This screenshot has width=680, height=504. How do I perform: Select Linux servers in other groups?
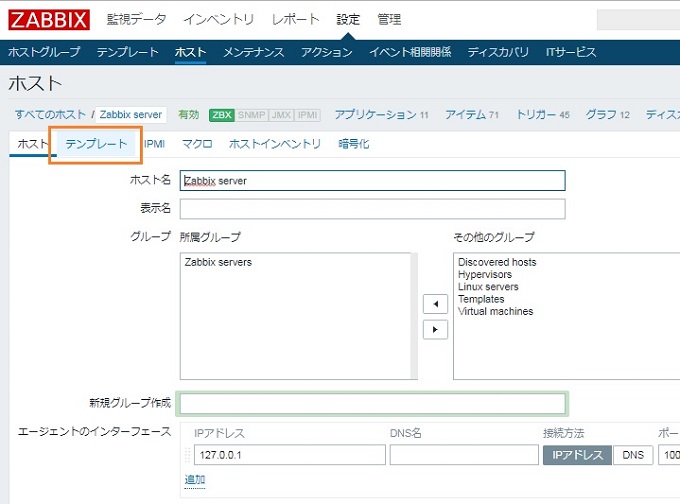pos(488,287)
